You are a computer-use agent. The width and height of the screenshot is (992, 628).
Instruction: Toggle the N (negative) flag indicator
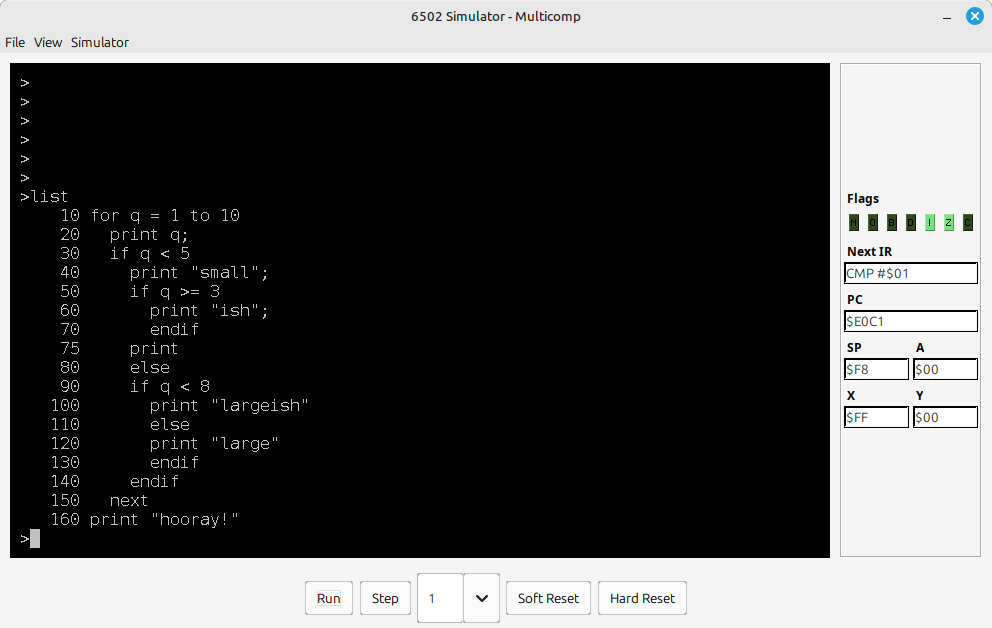(x=854, y=223)
